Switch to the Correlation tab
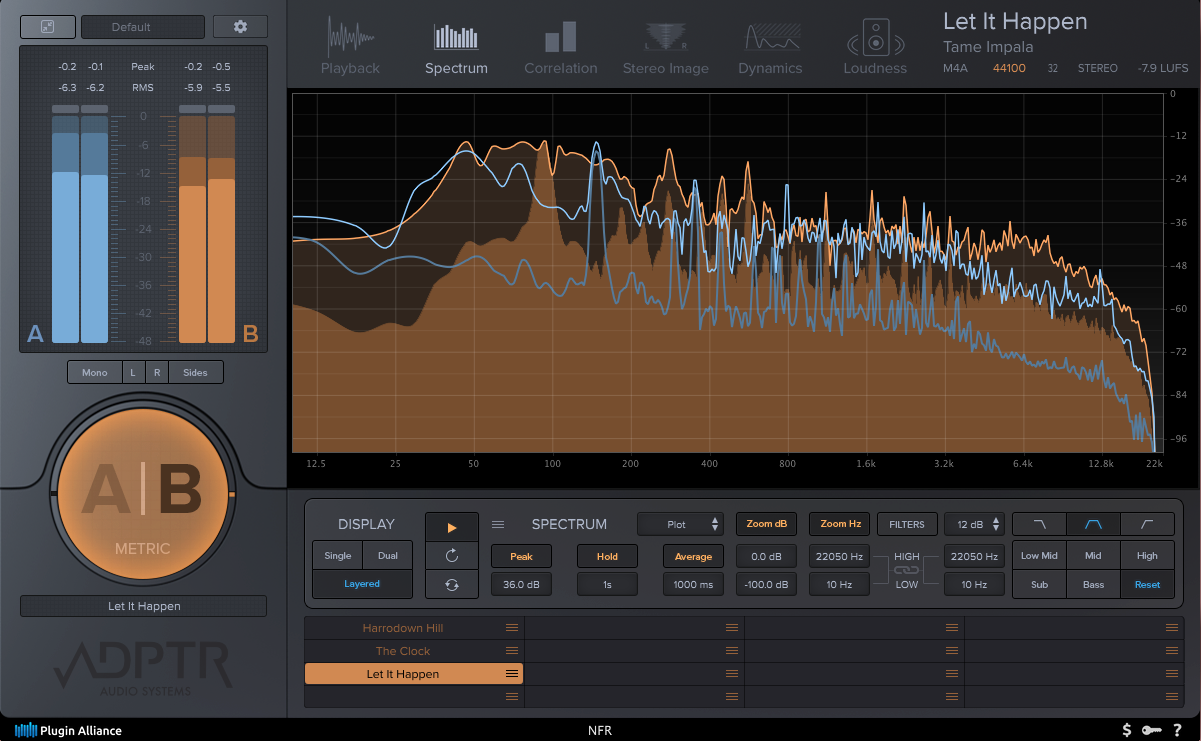1201x741 pixels. click(x=560, y=48)
